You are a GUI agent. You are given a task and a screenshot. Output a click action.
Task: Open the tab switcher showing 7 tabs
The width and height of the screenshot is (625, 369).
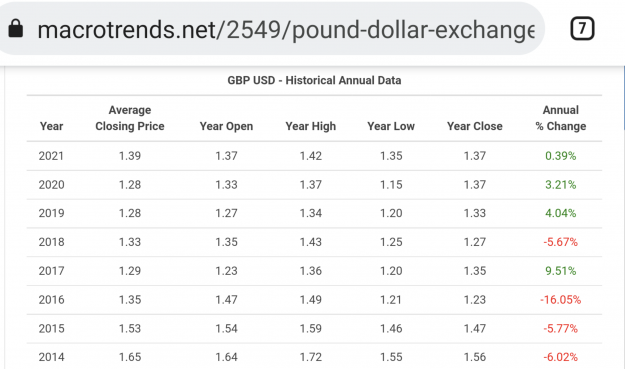pos(582,29)
